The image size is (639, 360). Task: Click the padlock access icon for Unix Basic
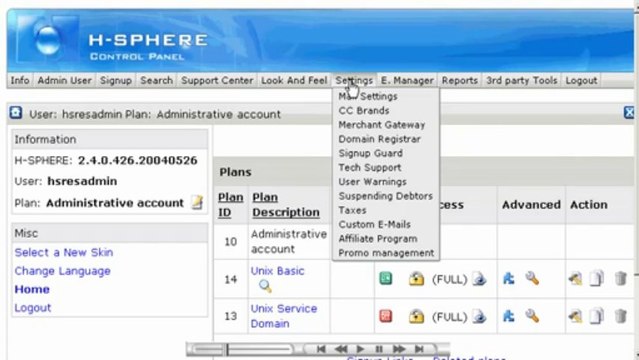pyautogui.click(x=416, y=279)
